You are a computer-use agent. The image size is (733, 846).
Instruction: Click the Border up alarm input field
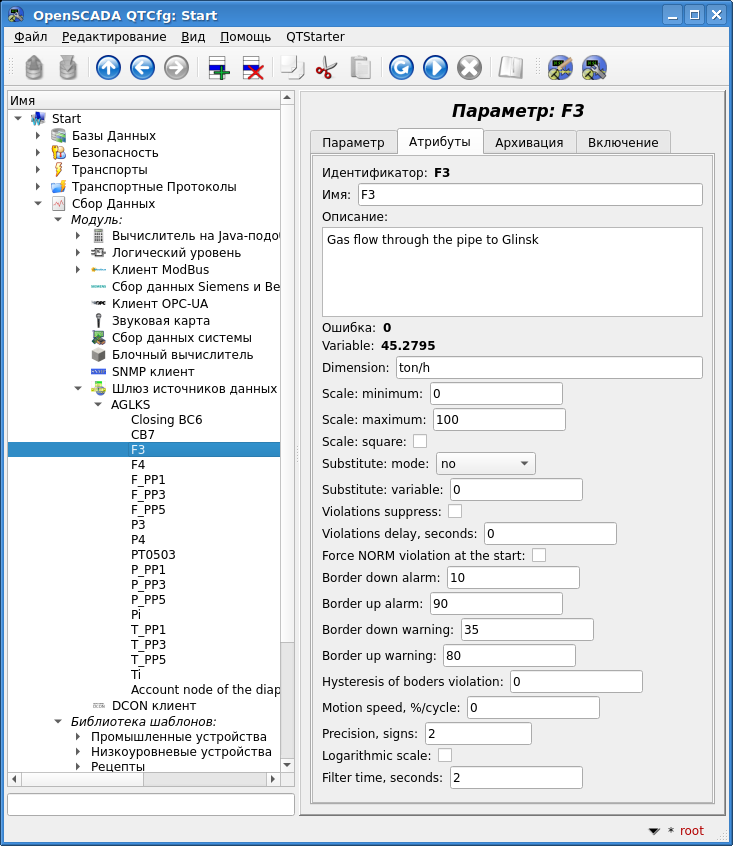[x=496, y=604]
